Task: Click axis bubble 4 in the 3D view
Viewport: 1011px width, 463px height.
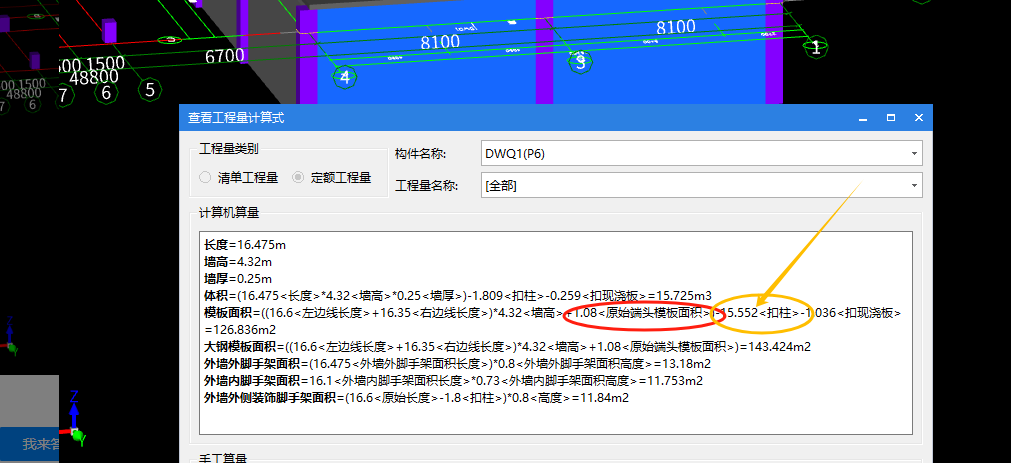Action: point(344,77)
